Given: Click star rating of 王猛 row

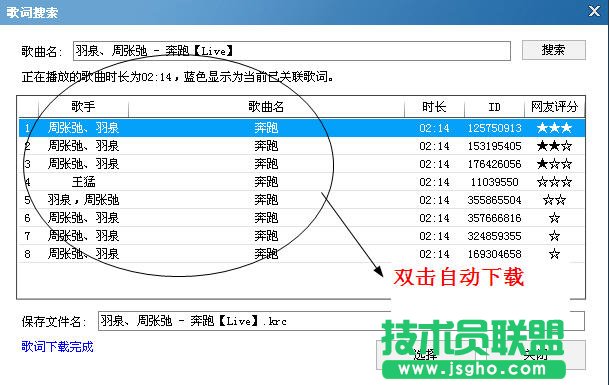Looking at the screenshot, I should 554,182.
